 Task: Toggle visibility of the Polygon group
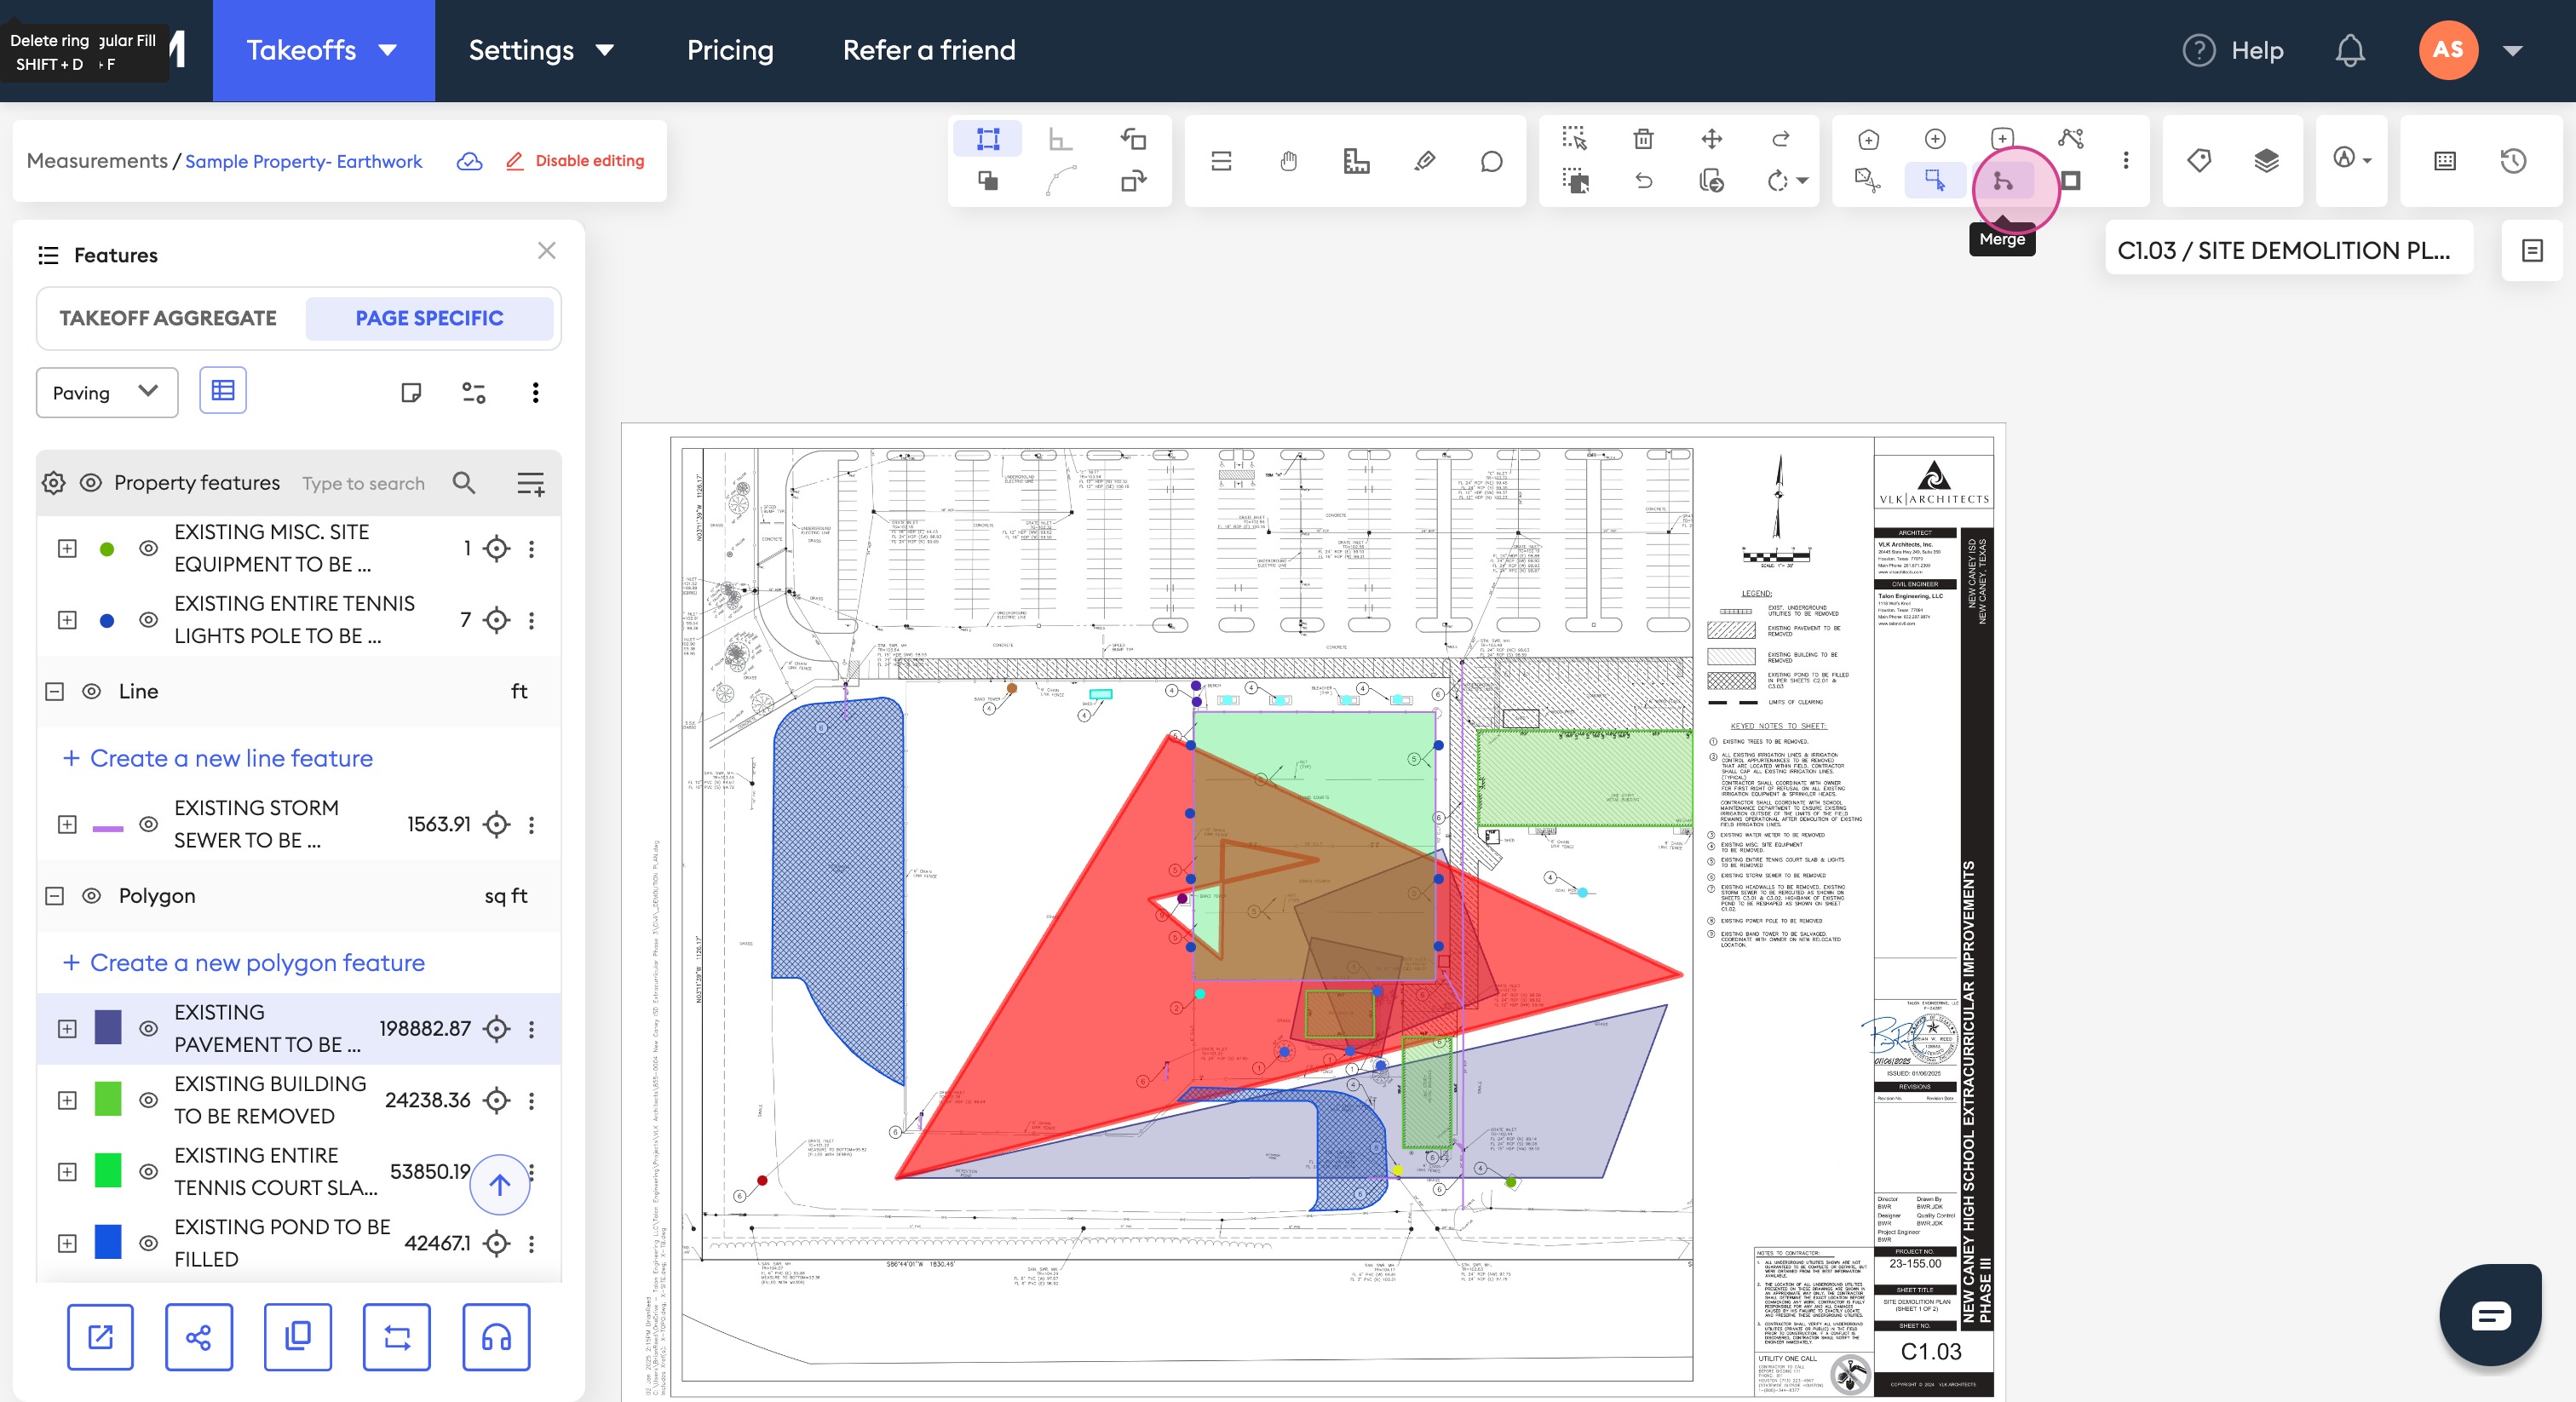pos(91,896)
